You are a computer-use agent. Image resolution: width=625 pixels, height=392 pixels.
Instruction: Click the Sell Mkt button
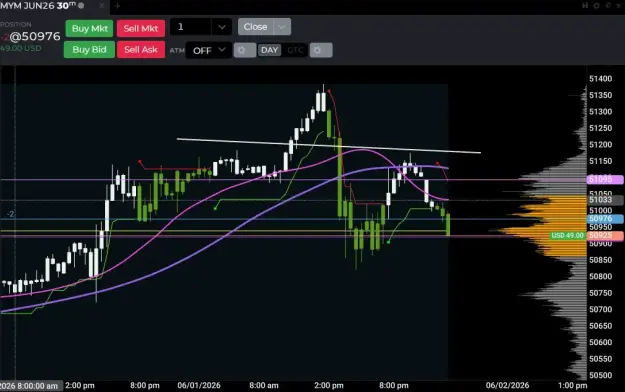[x=141, y=28]
